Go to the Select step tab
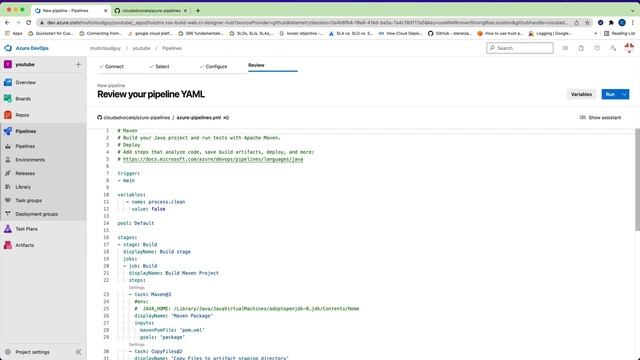 tap(159, 67)
